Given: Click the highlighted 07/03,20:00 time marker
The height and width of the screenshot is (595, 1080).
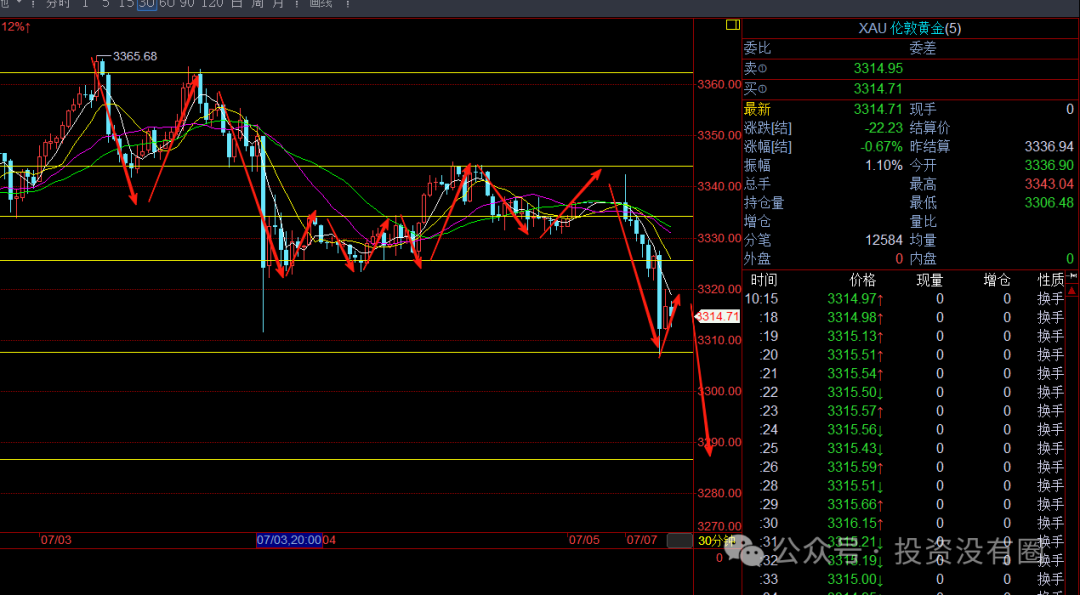Looking at the screenshot, I should tap(289, 540).
